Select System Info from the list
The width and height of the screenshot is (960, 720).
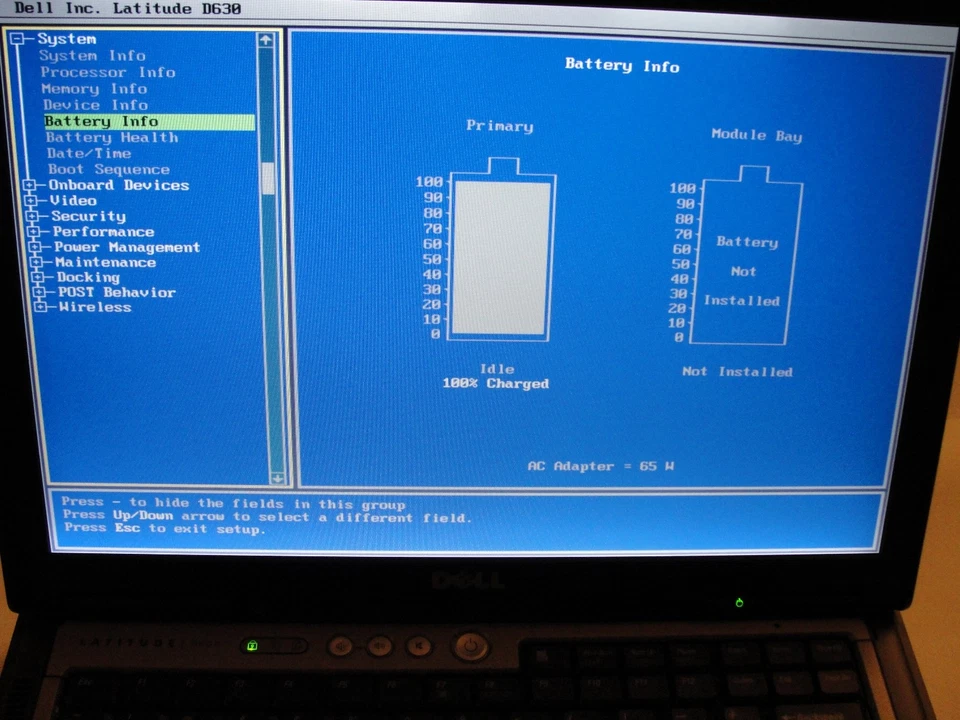click(92, 55)
